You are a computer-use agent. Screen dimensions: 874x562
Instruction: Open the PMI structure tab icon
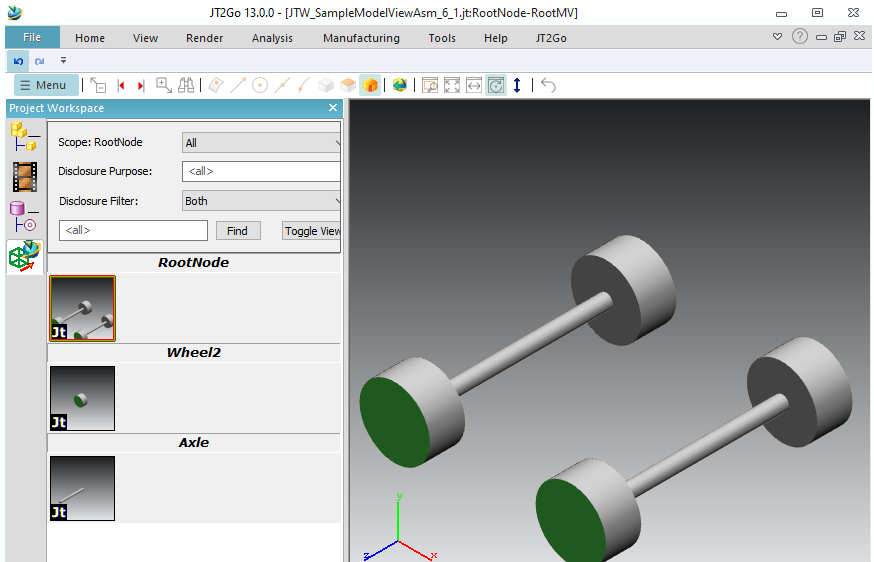[24, 217]
